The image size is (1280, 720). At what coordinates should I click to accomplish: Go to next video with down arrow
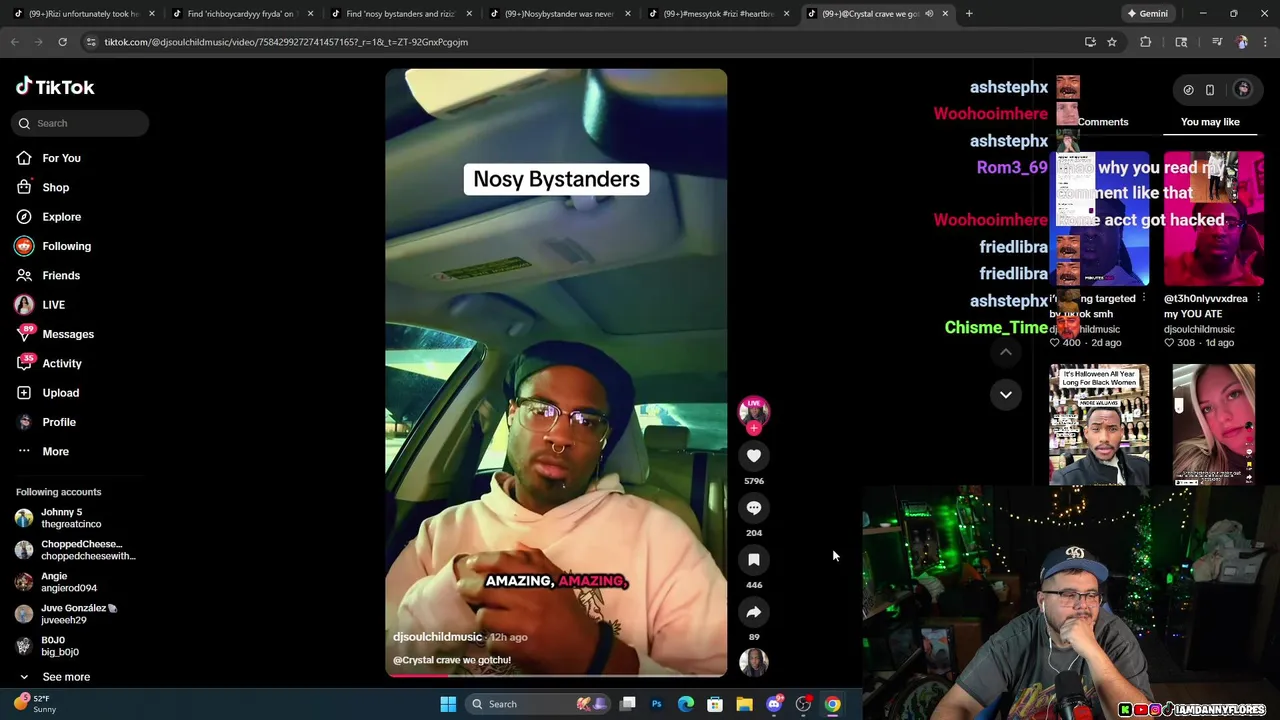pyautogui.click(x=1006, y=394)
